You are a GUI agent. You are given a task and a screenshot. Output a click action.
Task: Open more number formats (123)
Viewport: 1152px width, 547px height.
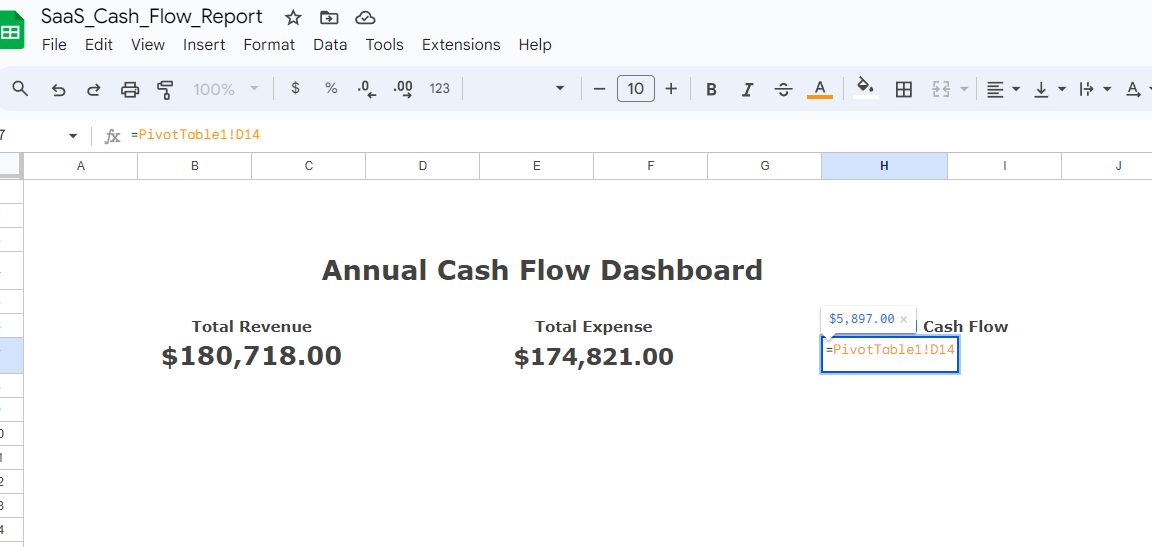439,89
